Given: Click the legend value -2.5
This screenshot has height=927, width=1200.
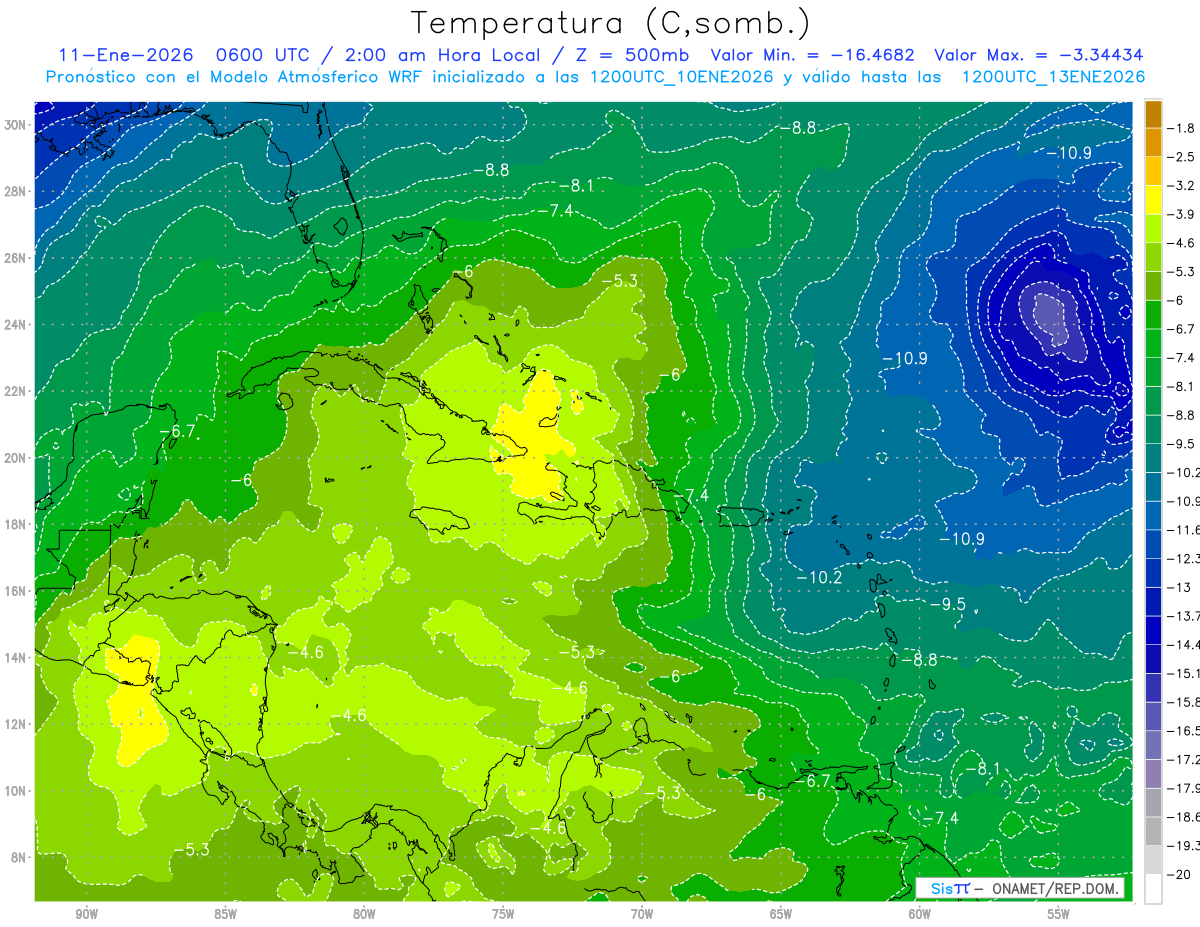Looking at the screenshot, I should (1182, 157).
